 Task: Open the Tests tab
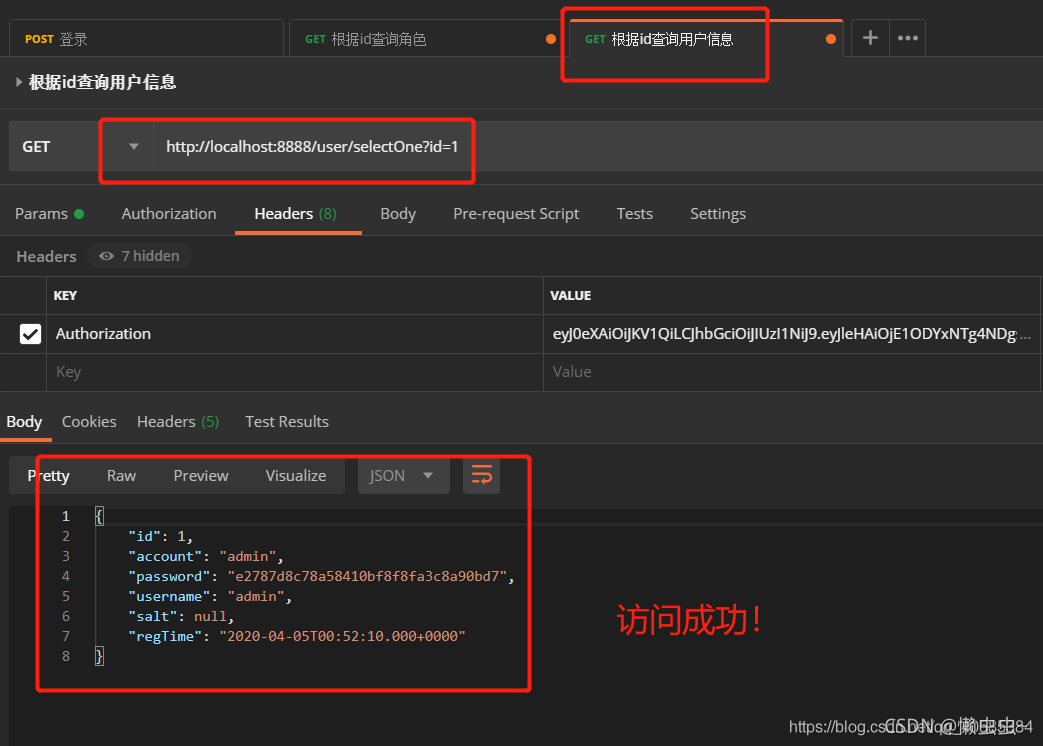click(635, 213)
